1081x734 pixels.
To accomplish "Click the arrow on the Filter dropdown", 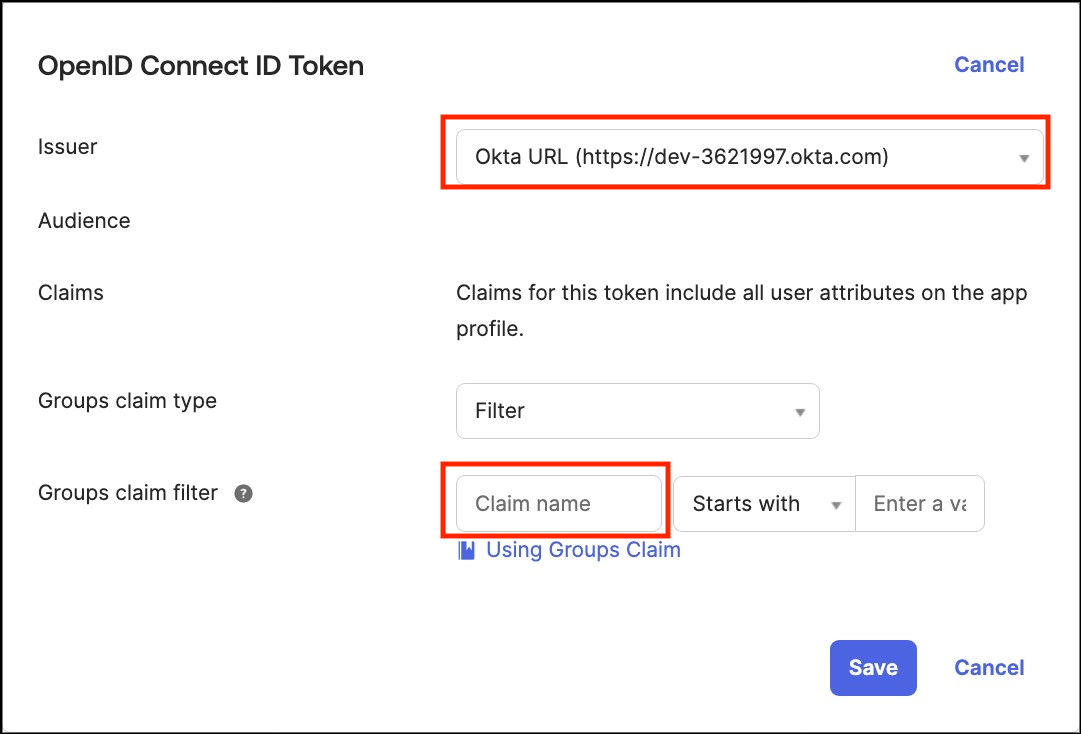I will point(800,412).
